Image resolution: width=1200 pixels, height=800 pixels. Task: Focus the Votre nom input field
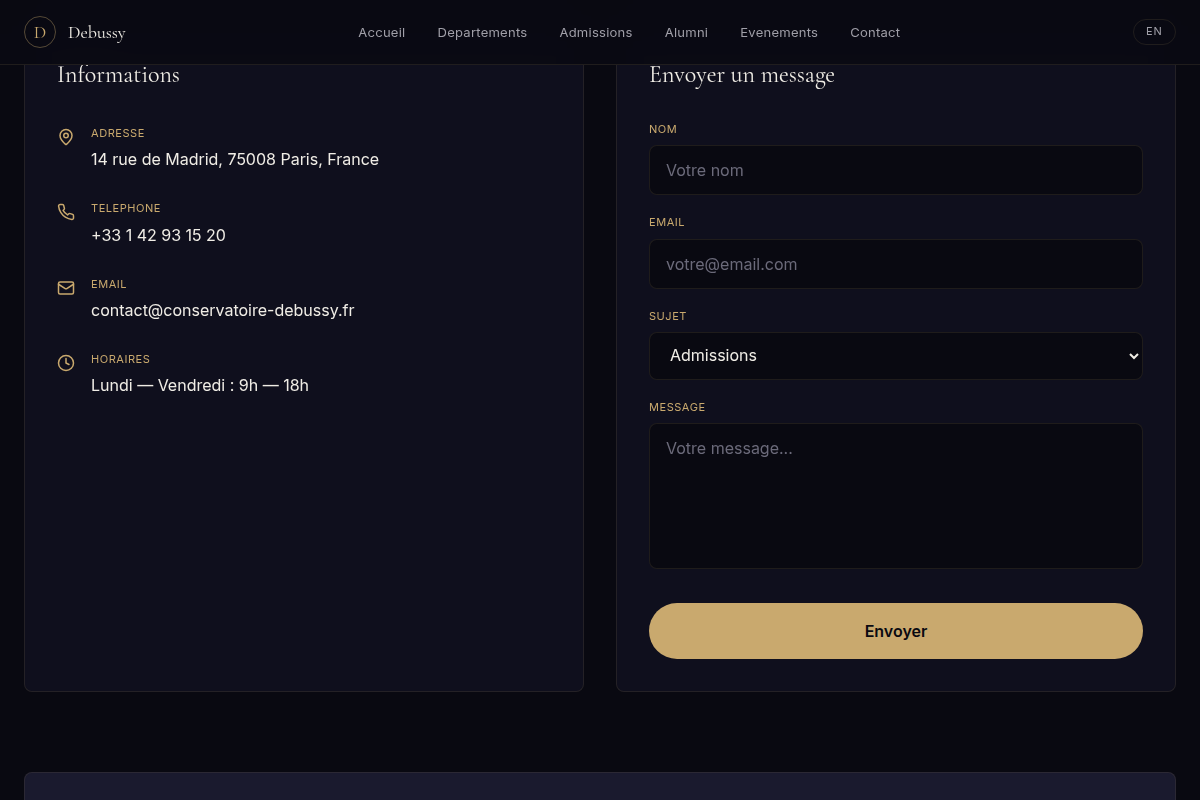896,170
